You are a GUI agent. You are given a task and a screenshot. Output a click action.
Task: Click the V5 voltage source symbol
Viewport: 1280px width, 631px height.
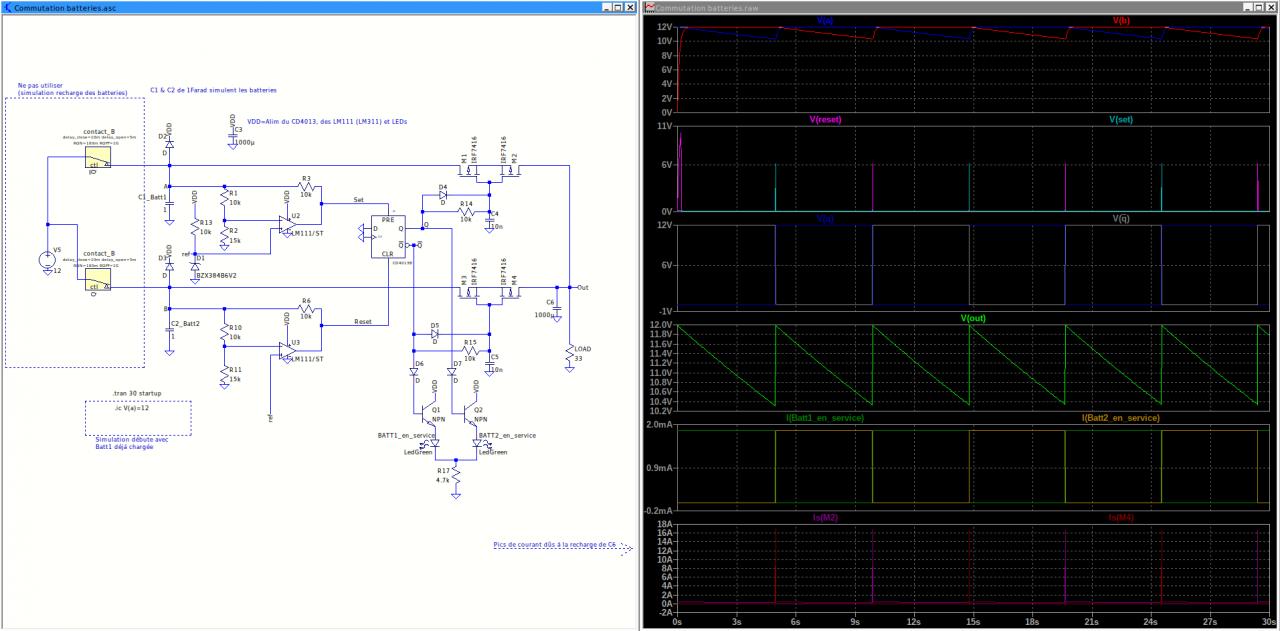47,260
